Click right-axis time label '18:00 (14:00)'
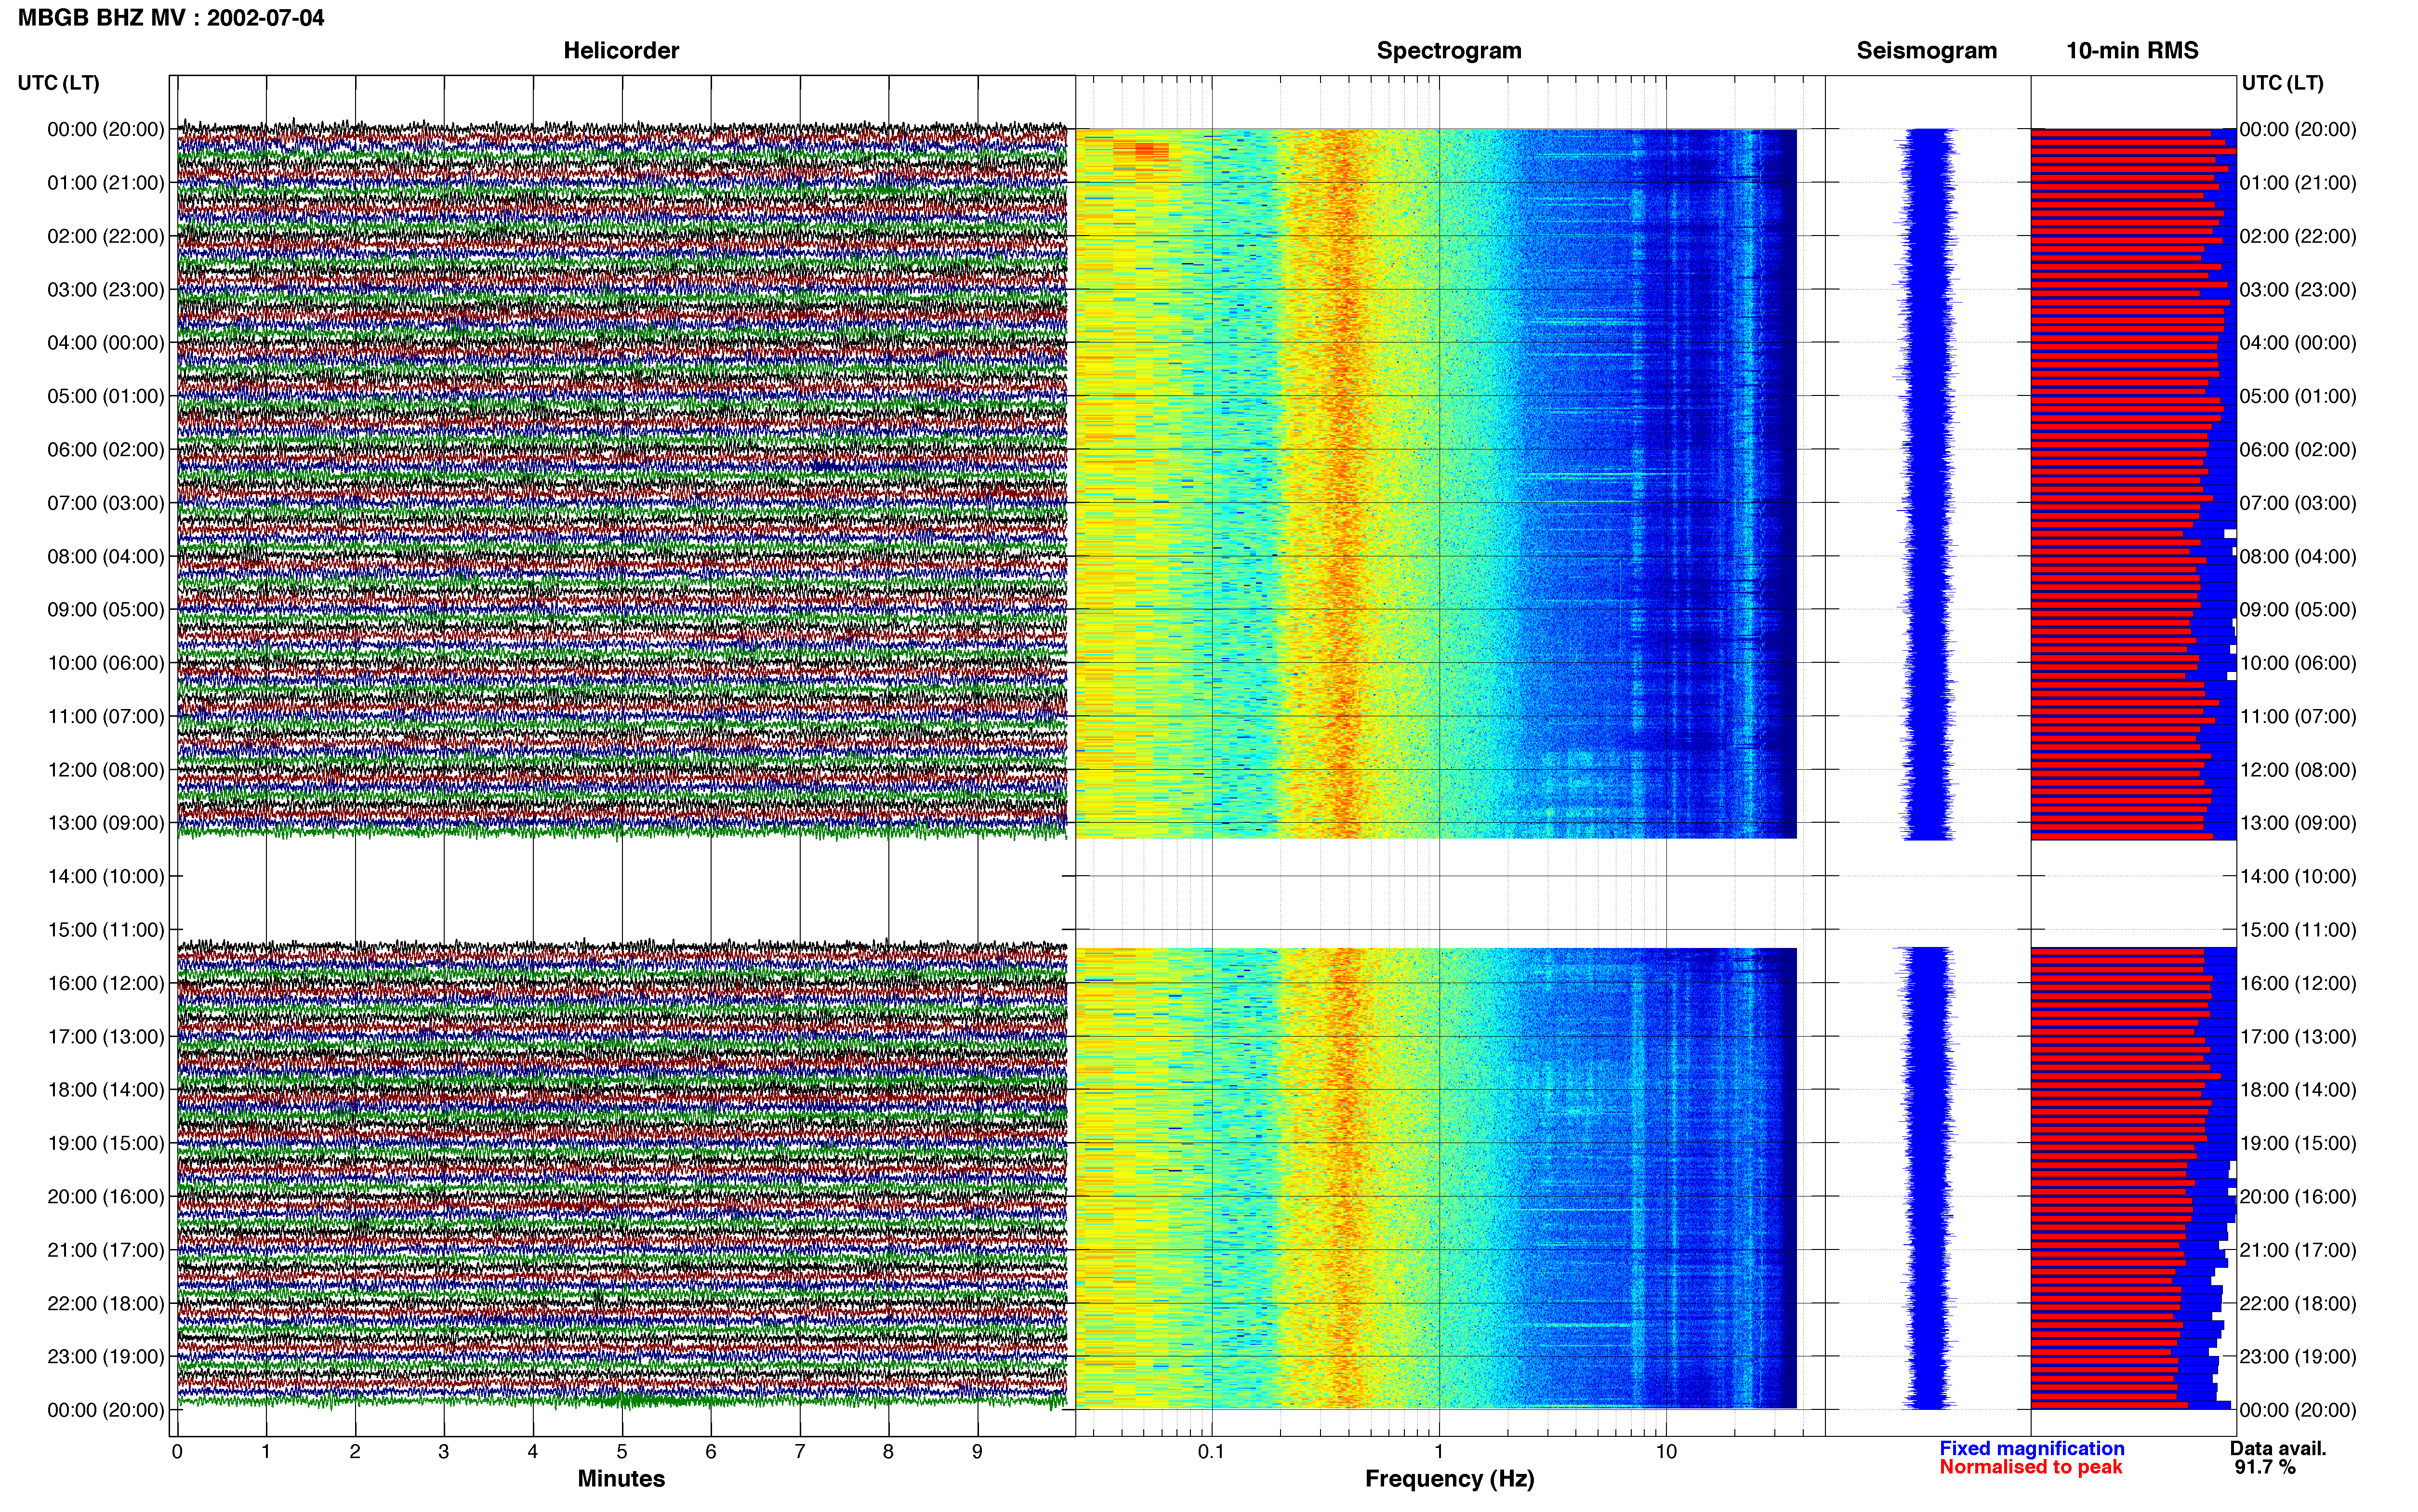Screen dimensions: 2418x1512 2298,1090
